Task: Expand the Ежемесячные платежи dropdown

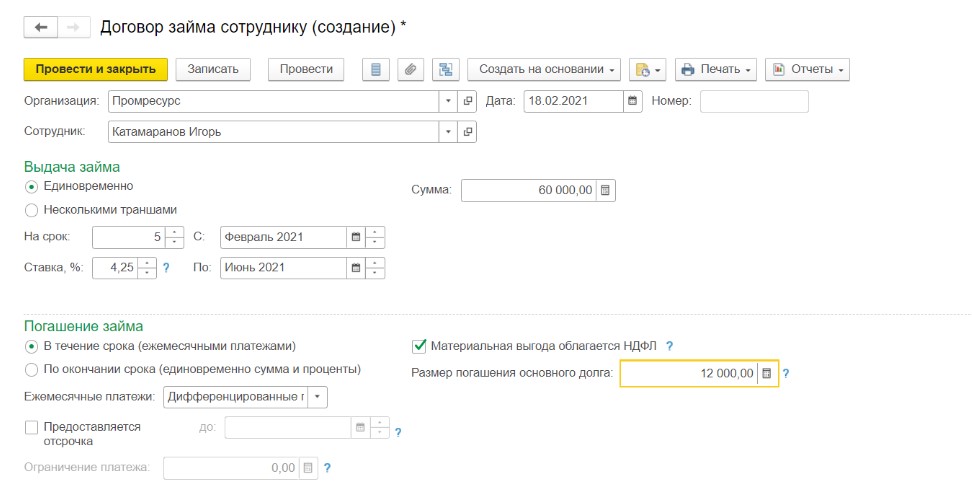Action: (317, 397)
